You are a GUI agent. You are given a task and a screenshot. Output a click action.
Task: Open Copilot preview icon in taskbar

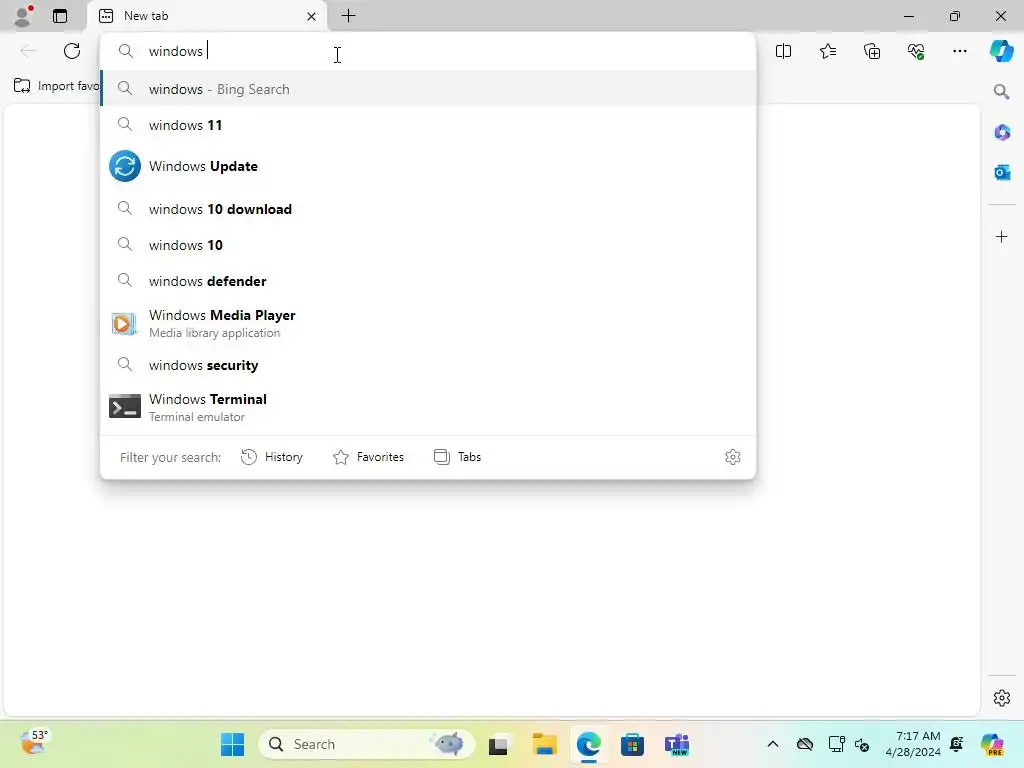pyautogui.click(x=992, y=744)
